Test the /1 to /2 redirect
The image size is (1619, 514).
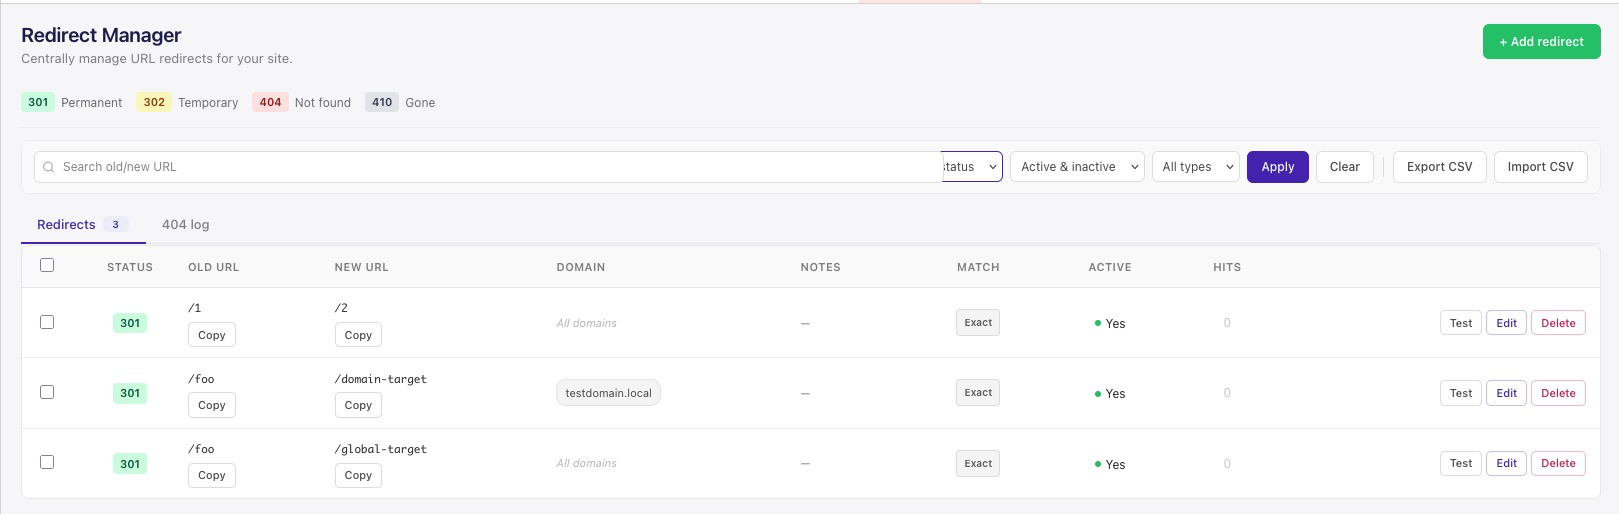[1461, 323]
